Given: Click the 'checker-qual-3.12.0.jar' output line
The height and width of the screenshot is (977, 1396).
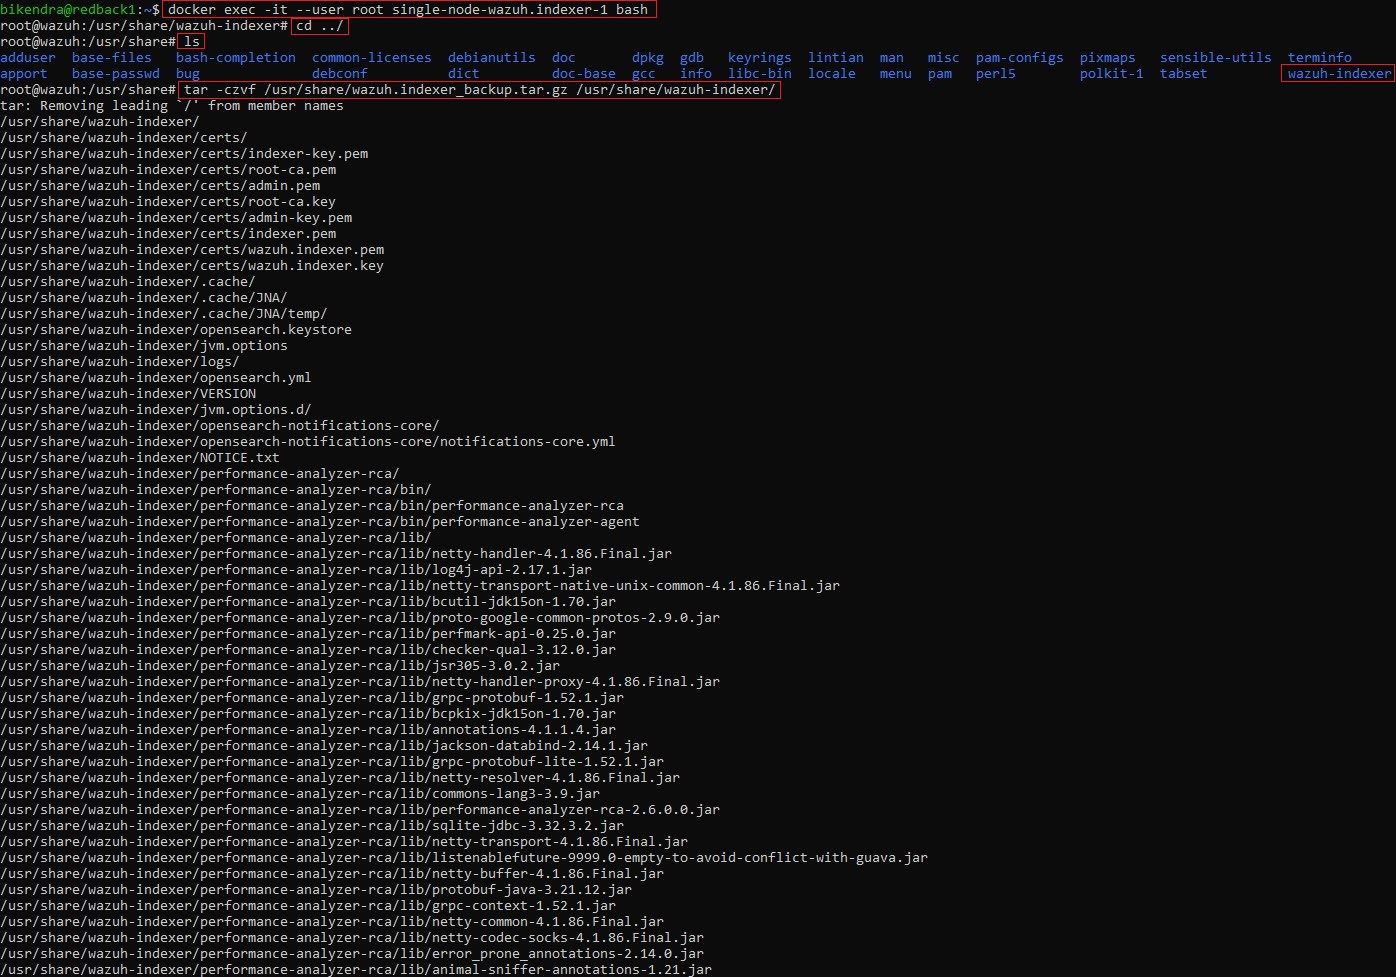Looking at the screenshot, I should pos(308,649).
